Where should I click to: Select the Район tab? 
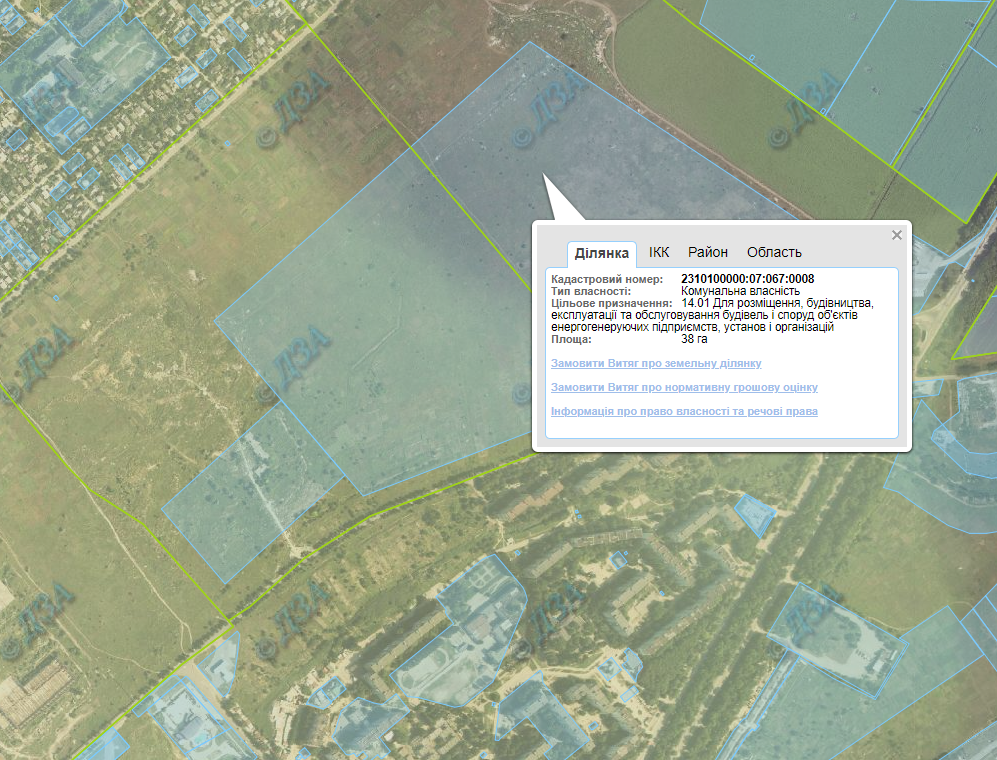tap(708, 252)
